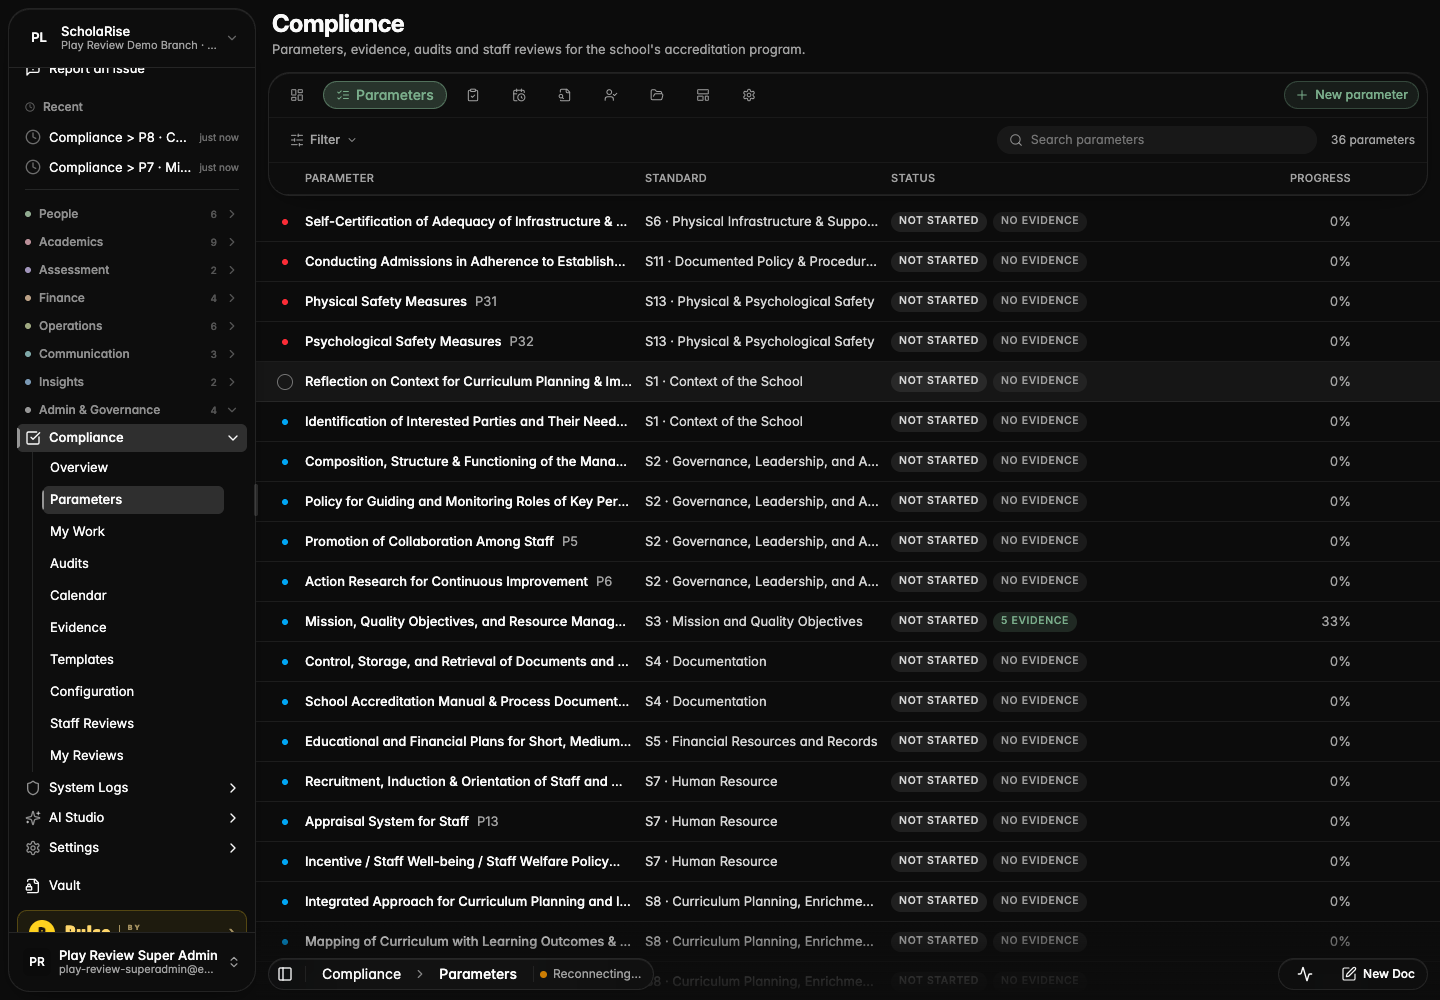Collapse the Compliance sidebar section

[x=233, y=438]
